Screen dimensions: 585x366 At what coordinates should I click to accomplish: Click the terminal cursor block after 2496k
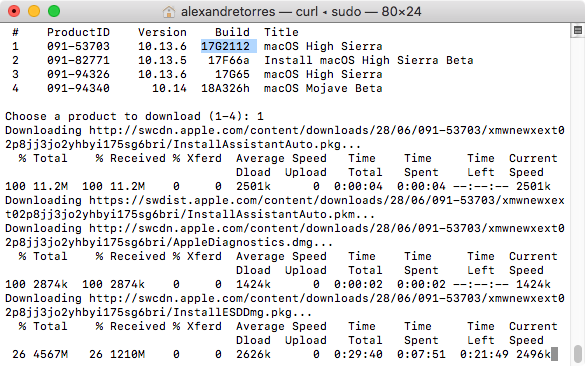pos(554,354)
